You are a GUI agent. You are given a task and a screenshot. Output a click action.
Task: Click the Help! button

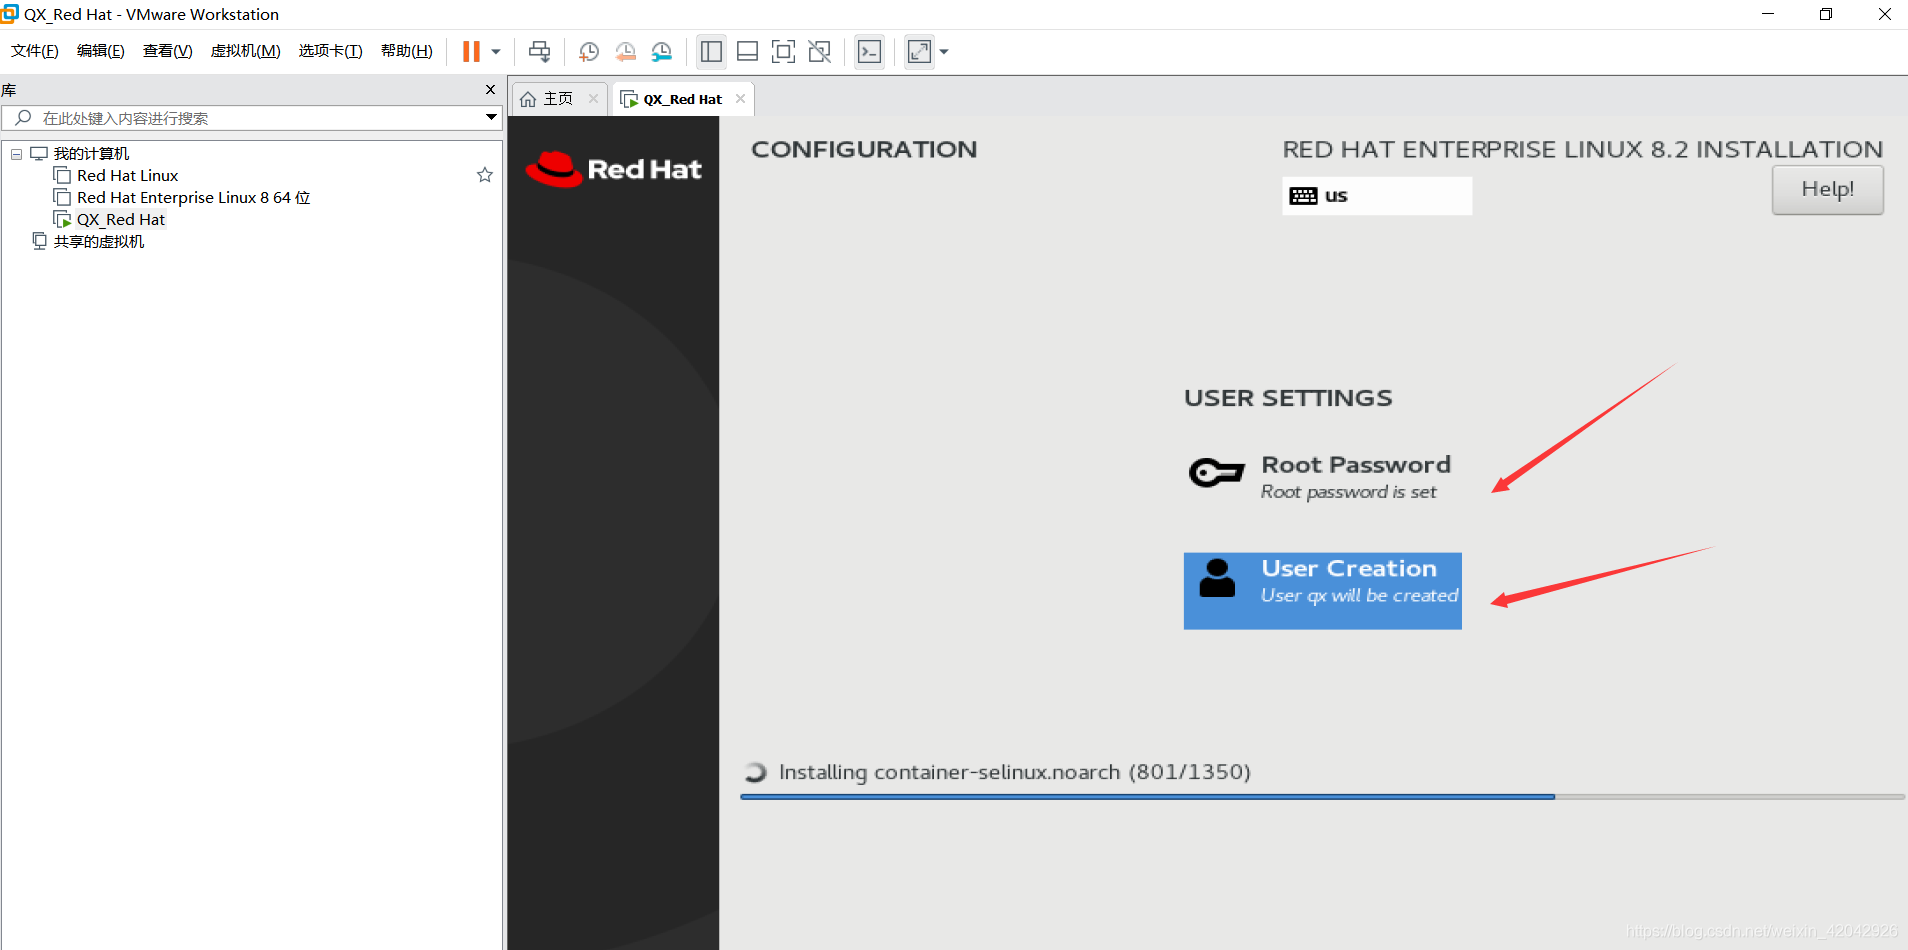coord(1827,189)
